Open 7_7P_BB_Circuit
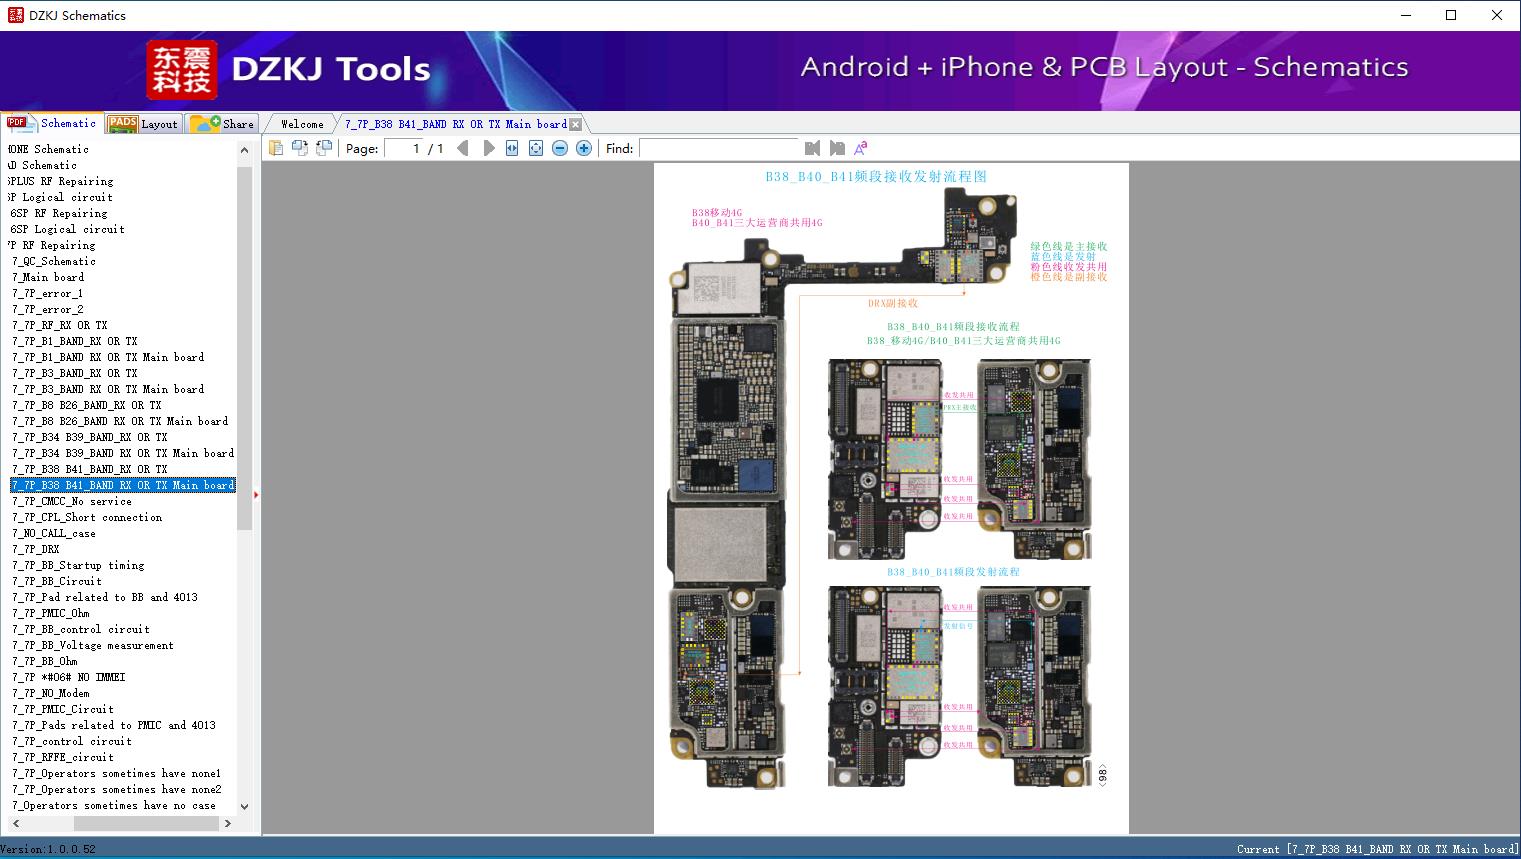 (57, 581)
